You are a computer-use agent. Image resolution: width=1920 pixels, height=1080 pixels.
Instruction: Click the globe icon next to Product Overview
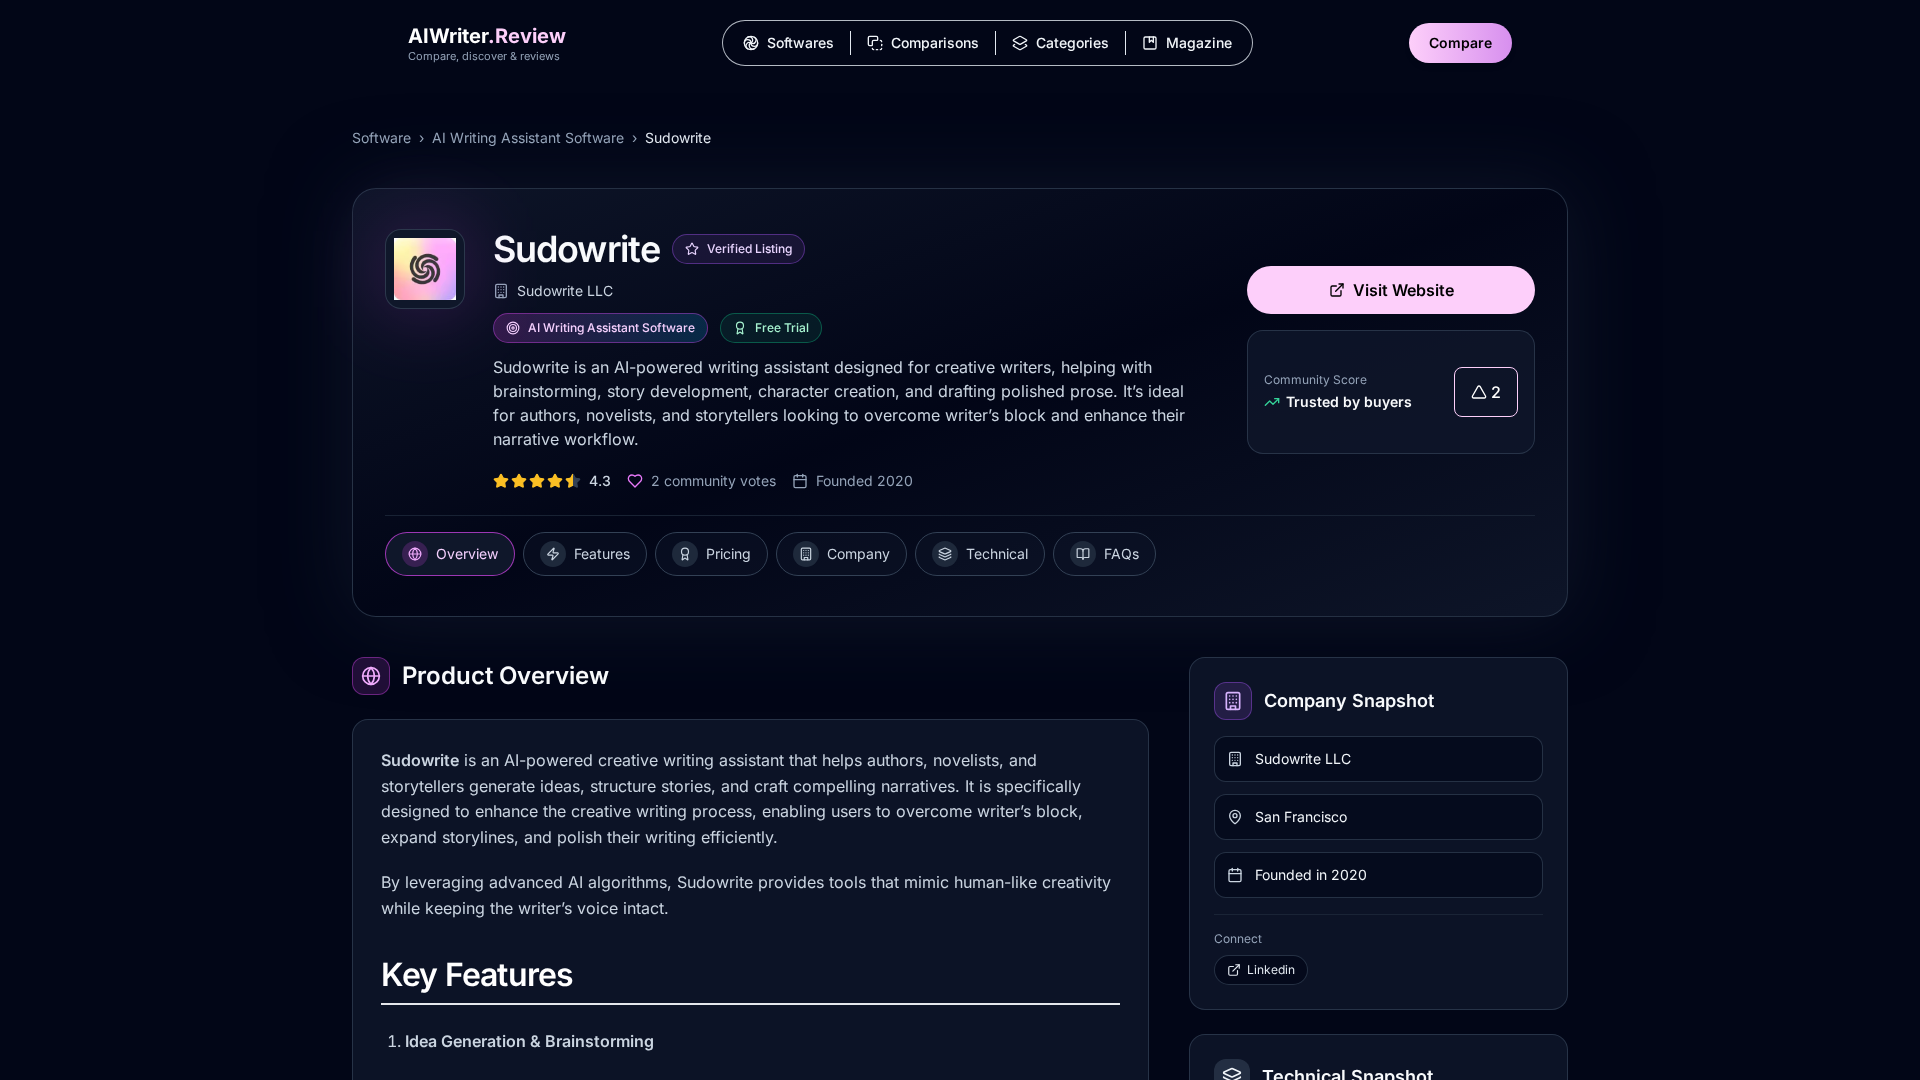[x=371, y=676]
